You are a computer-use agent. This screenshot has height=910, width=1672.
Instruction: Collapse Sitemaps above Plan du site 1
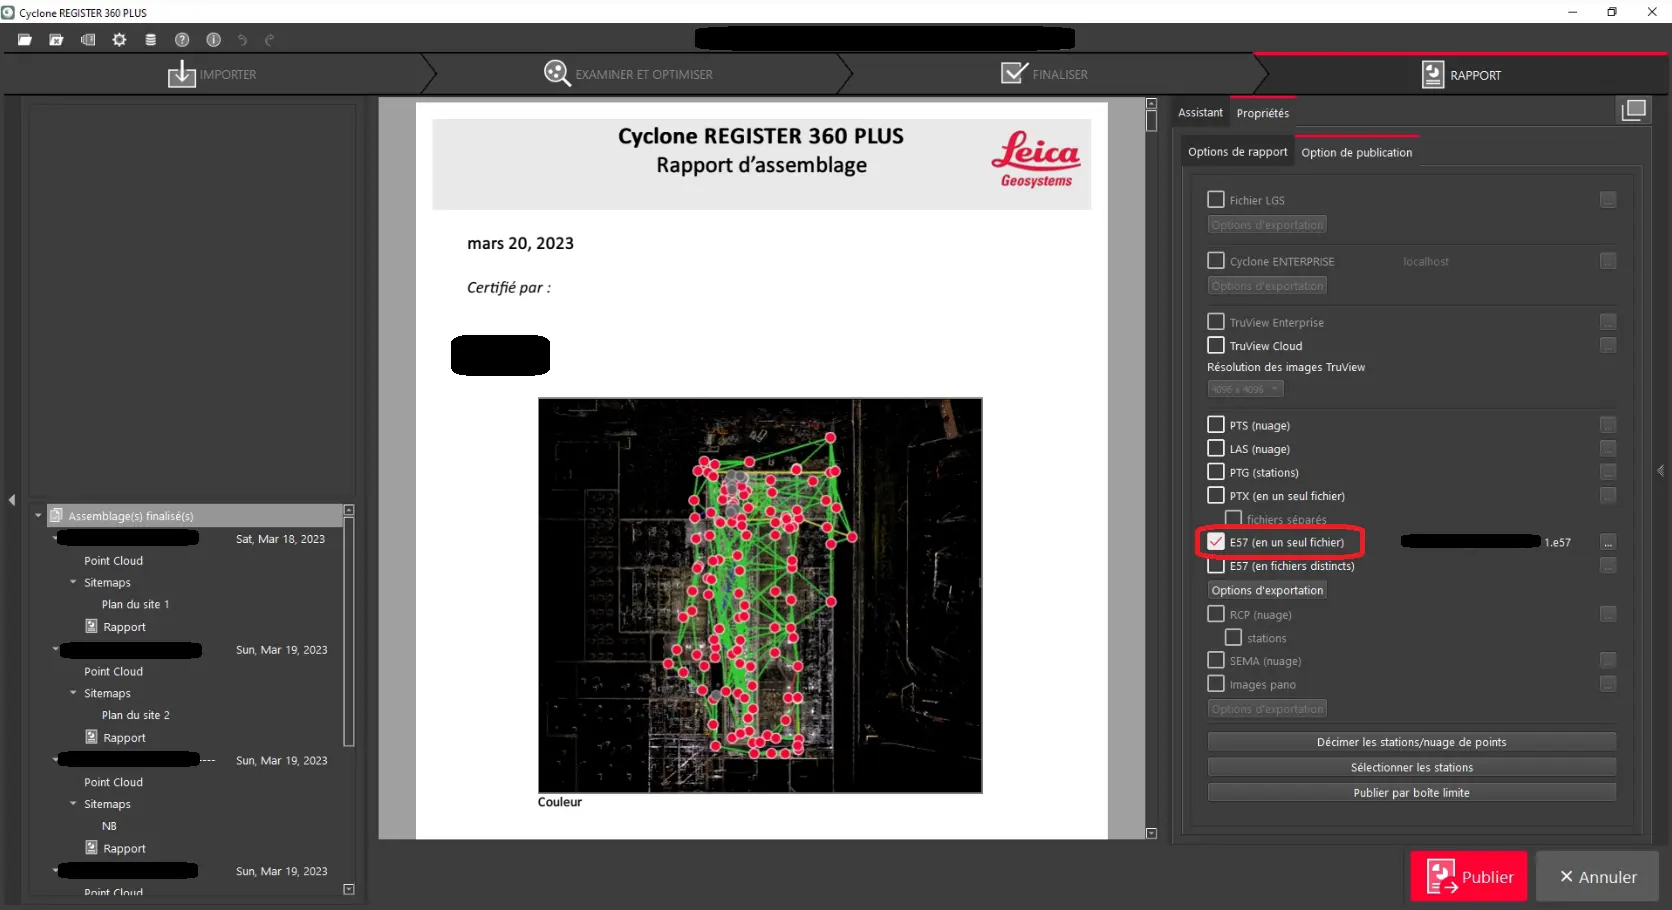(73, 582)
